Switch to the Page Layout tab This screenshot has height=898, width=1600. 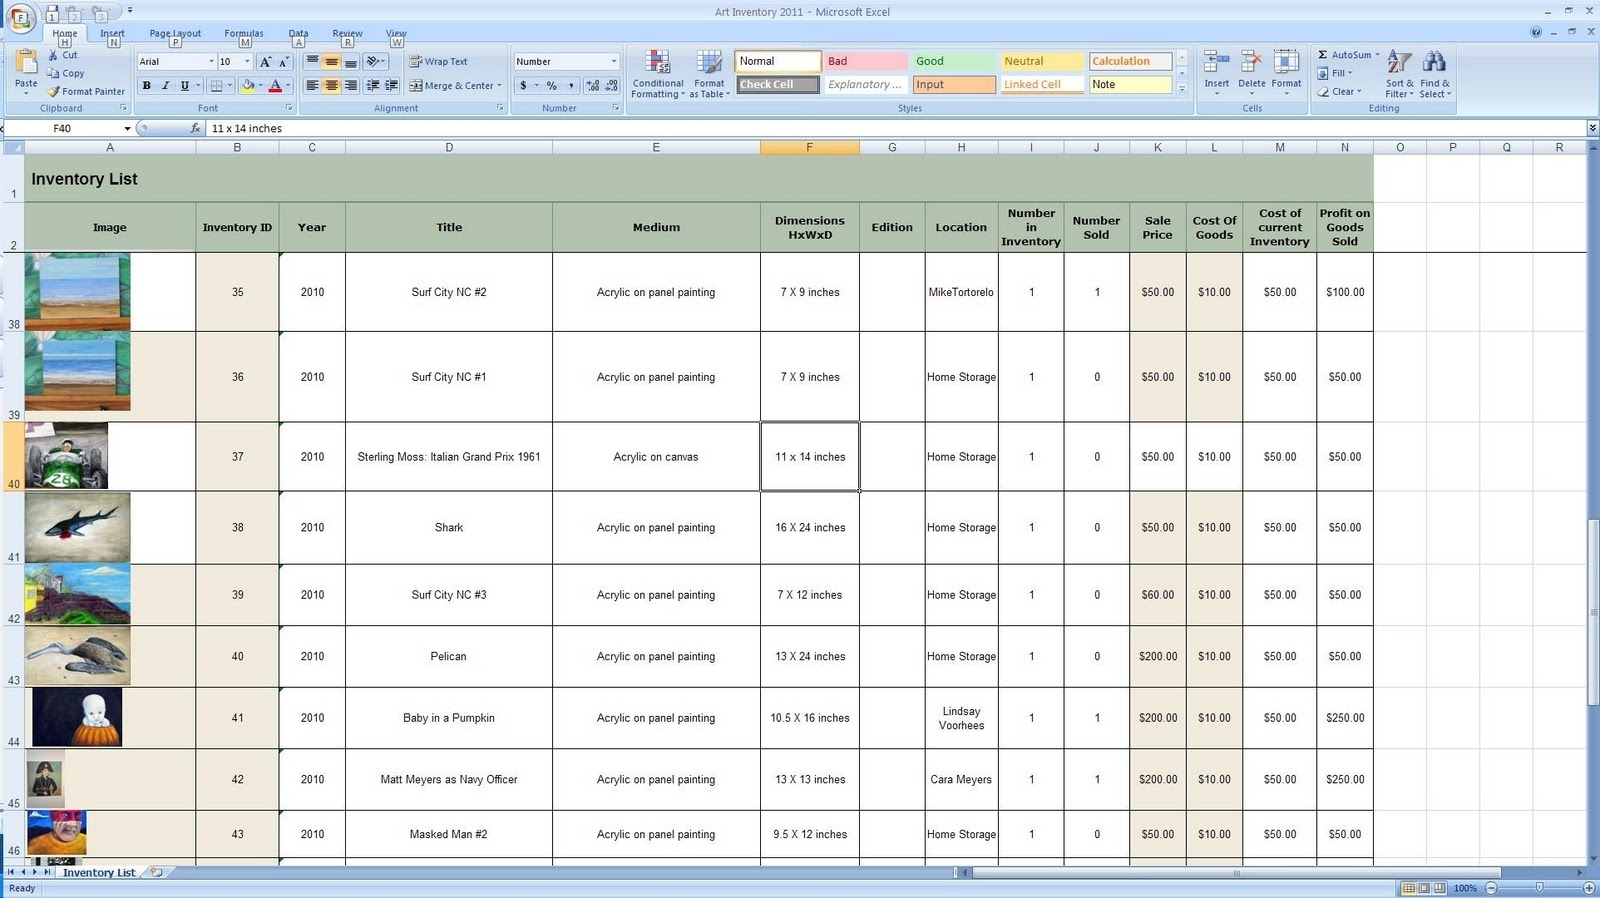point(175,33)
